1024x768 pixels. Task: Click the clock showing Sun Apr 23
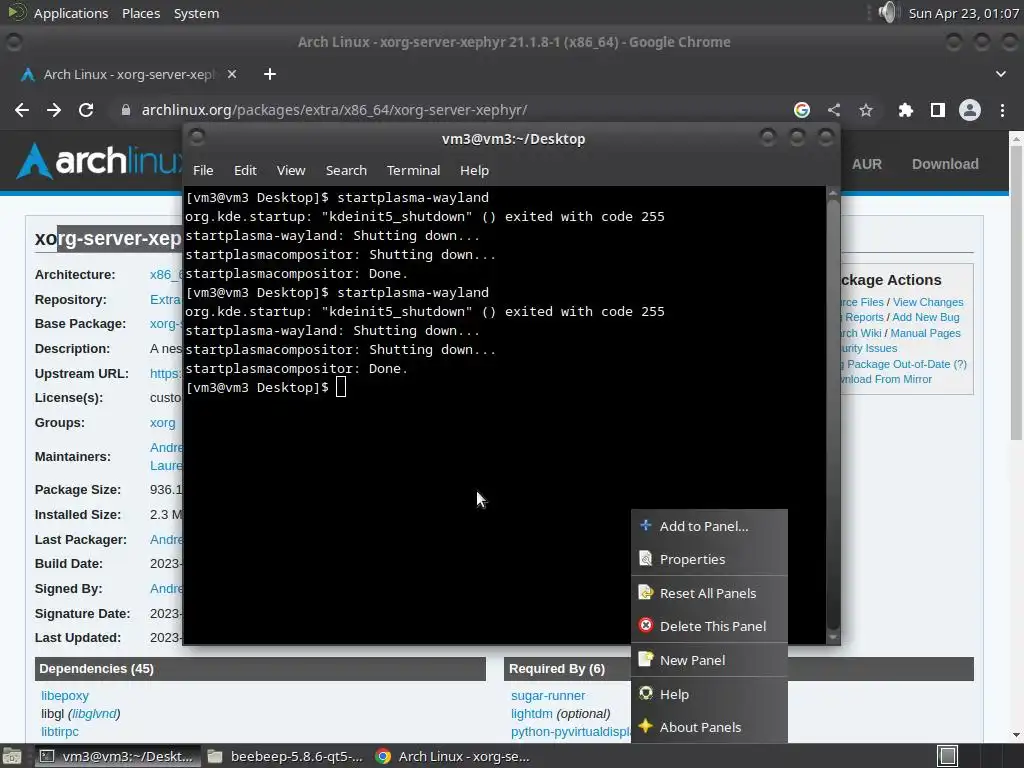pos(963,13)
